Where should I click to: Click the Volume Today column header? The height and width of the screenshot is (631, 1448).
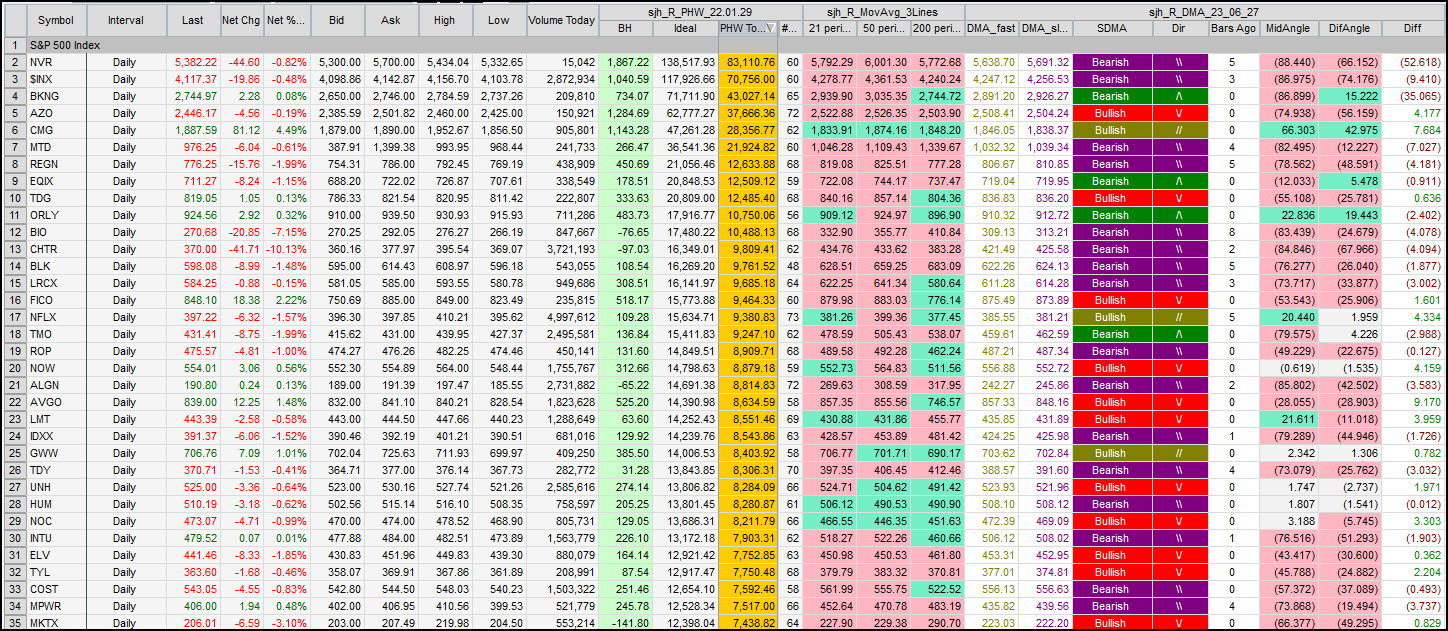click(x=561, y=20)
